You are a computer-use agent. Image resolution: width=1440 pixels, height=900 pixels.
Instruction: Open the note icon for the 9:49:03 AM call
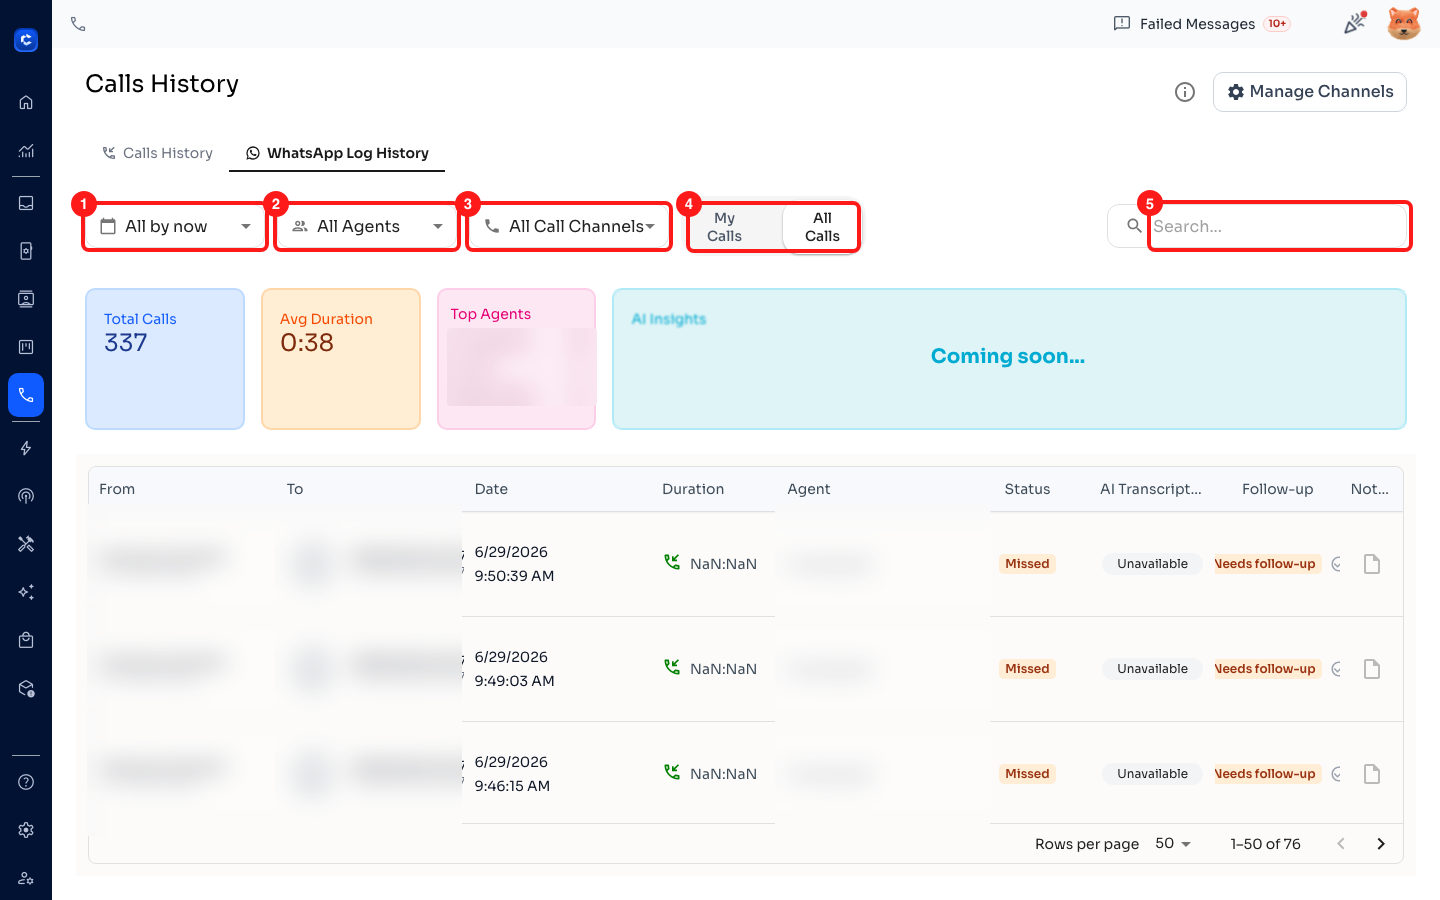pyautogui.click(x=1372, y=669)
